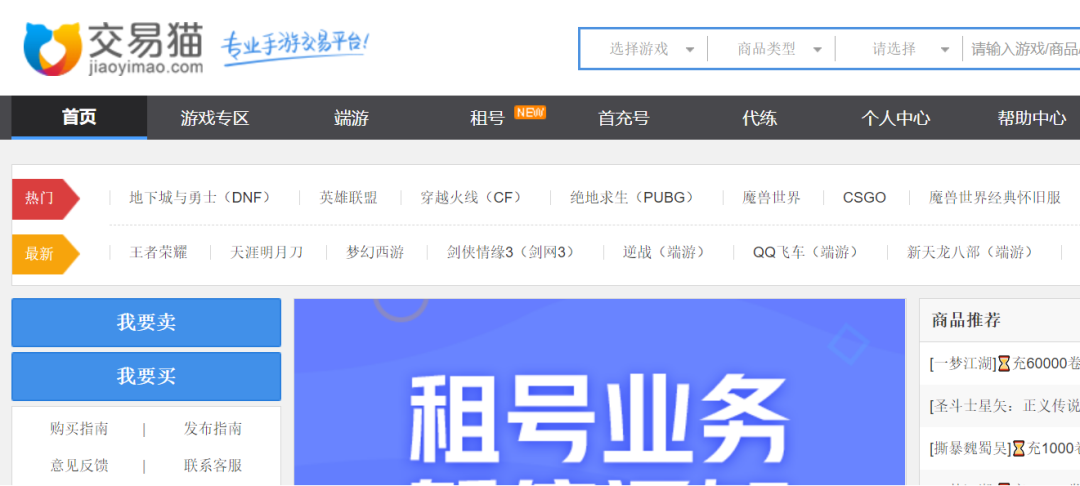Screen dimensions: 1080x486
Task: Select 剑侠情缘3（剑网3） game link
Action: pos(514,253)
